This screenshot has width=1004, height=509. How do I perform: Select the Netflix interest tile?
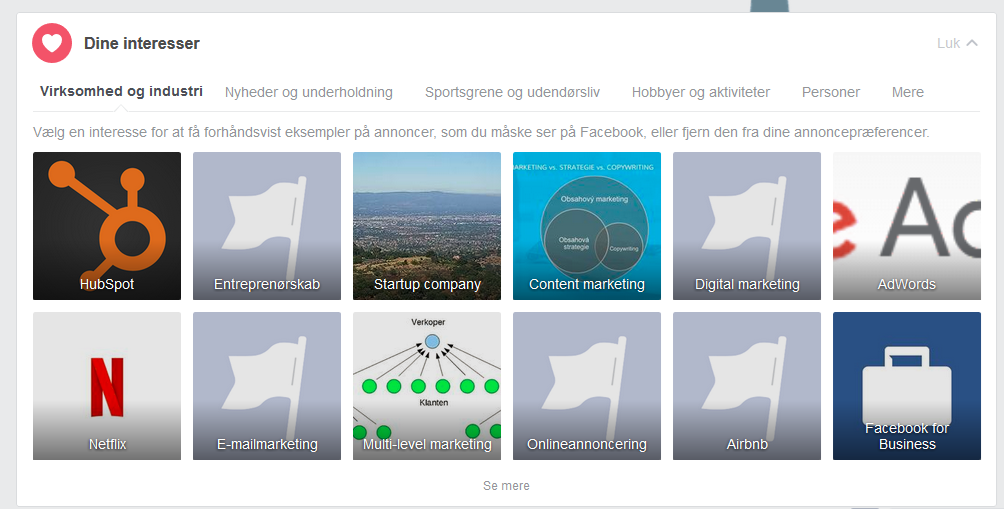(107, 386)
